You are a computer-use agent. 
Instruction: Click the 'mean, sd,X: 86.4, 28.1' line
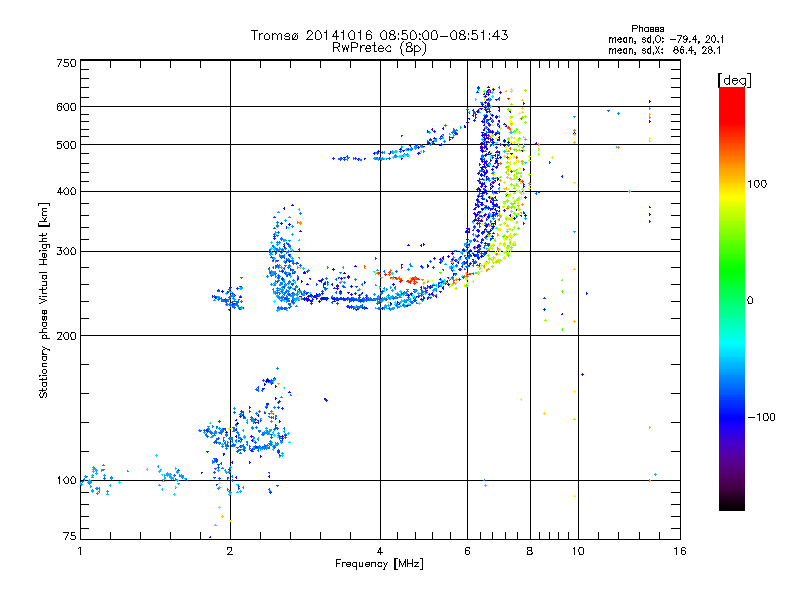click(664, 50)
